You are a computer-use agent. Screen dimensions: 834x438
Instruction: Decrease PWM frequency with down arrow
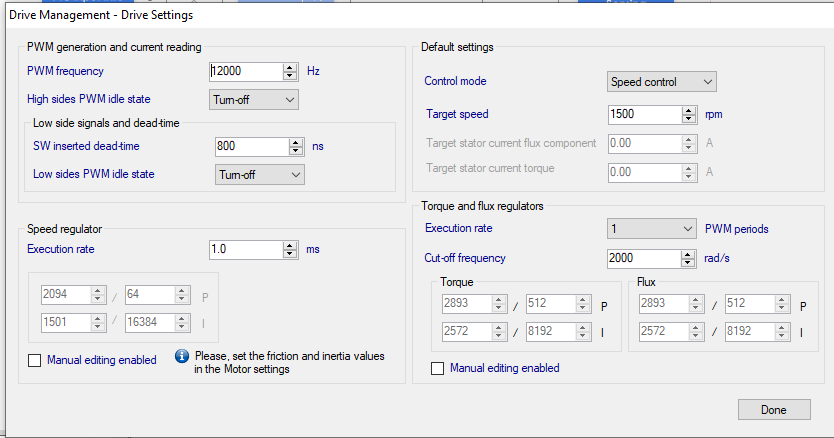(x=290, y=76)
